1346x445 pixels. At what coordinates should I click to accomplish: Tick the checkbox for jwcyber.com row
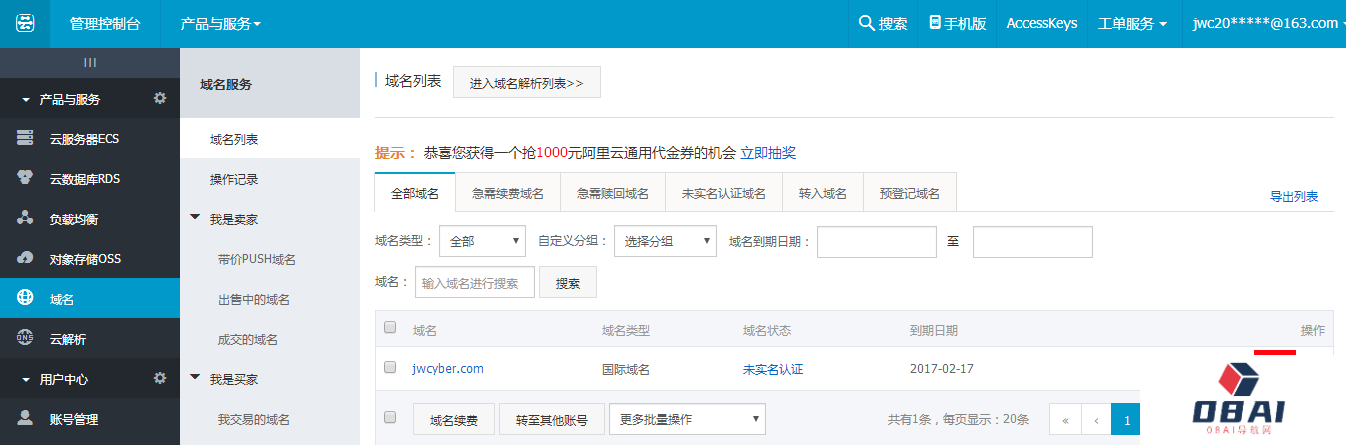[390, 367]
